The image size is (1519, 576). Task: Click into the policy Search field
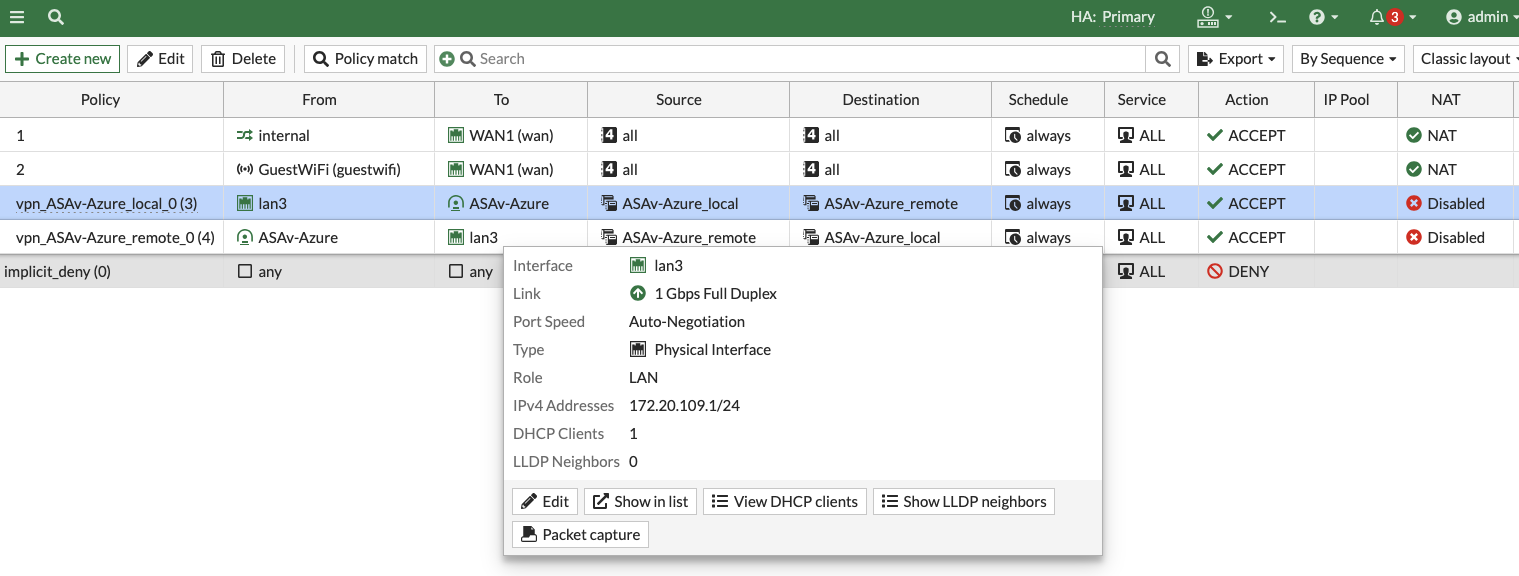[800, 59]
